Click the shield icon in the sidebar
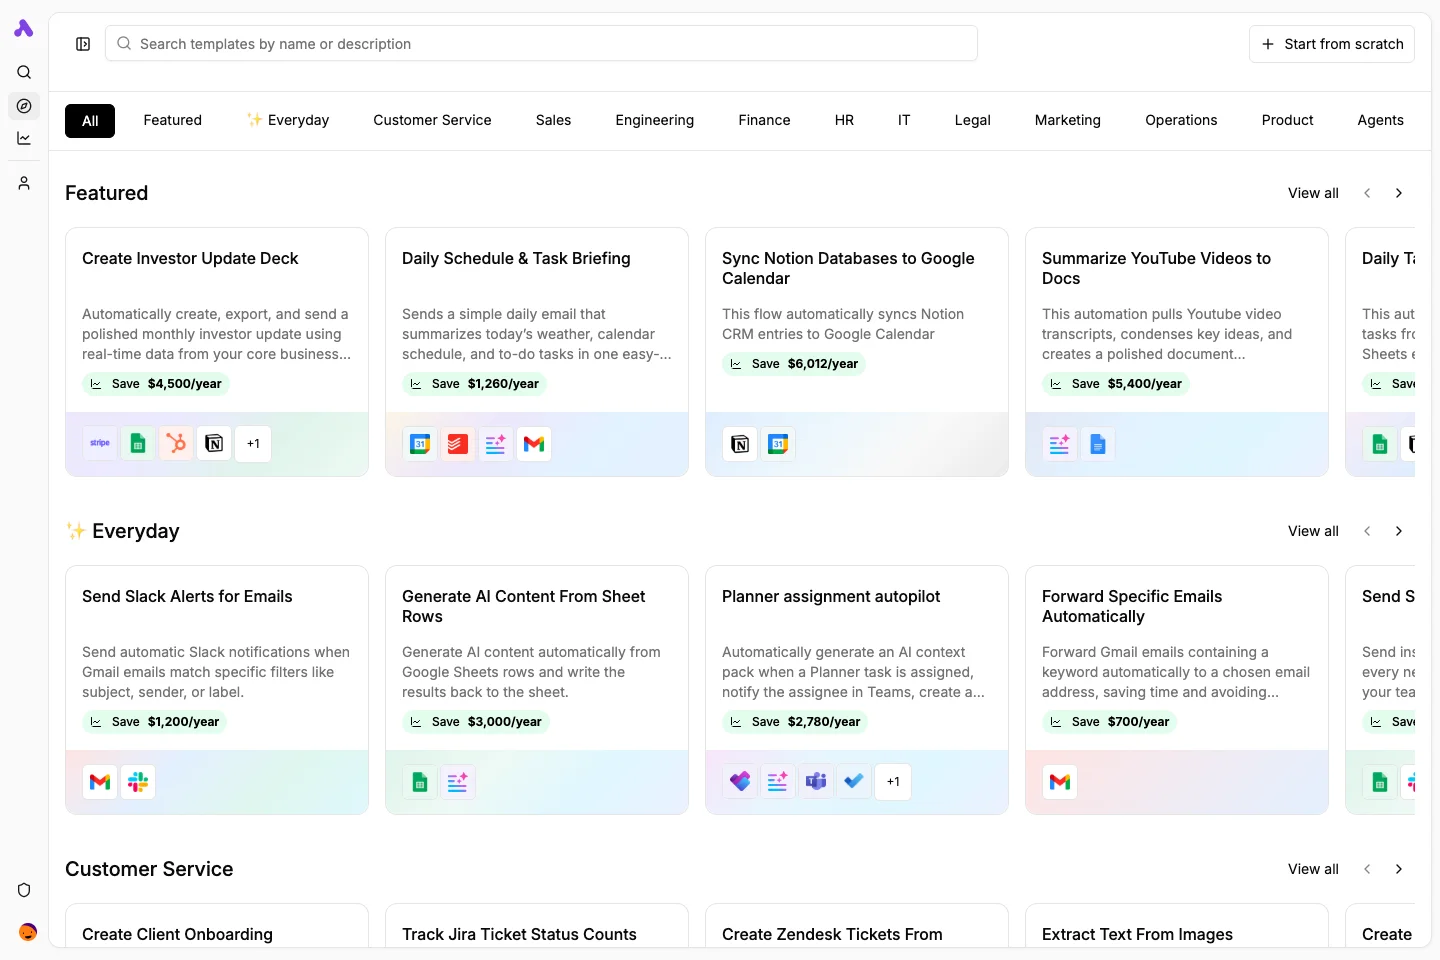The width and height of the screenshot is (1440, 960). 24,890
